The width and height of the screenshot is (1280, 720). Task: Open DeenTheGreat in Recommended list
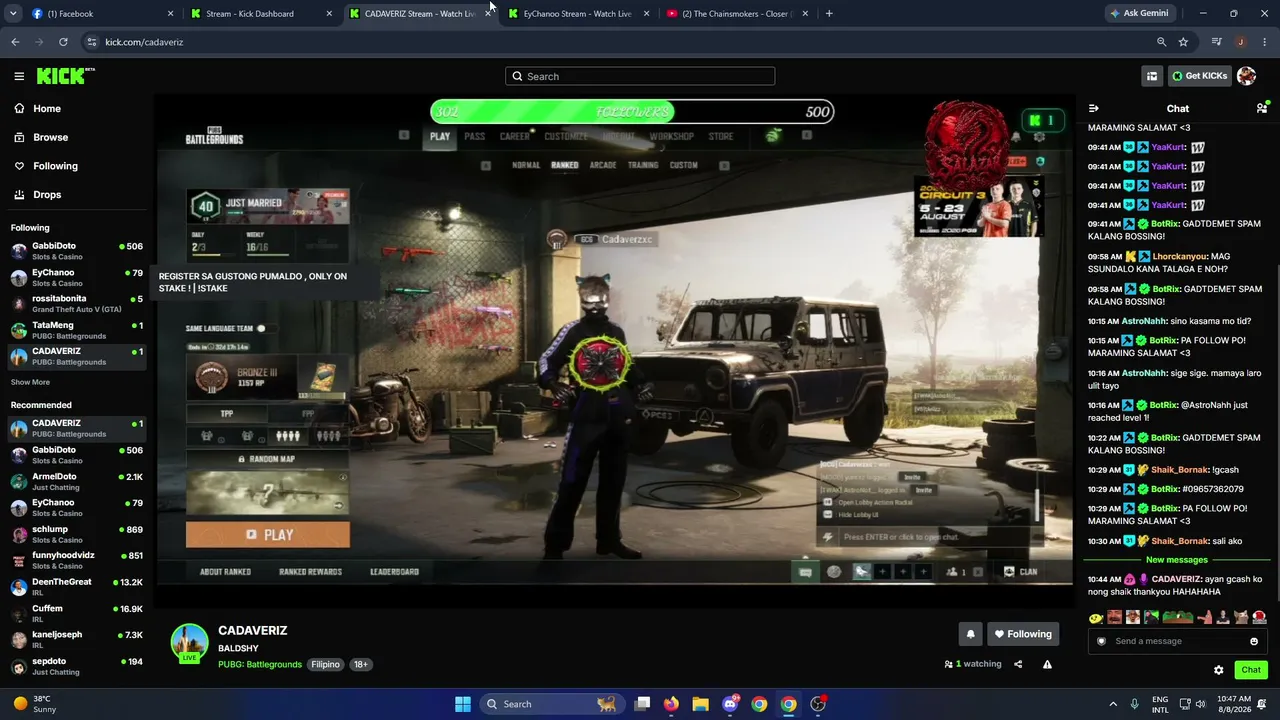(x=78, y=587)
